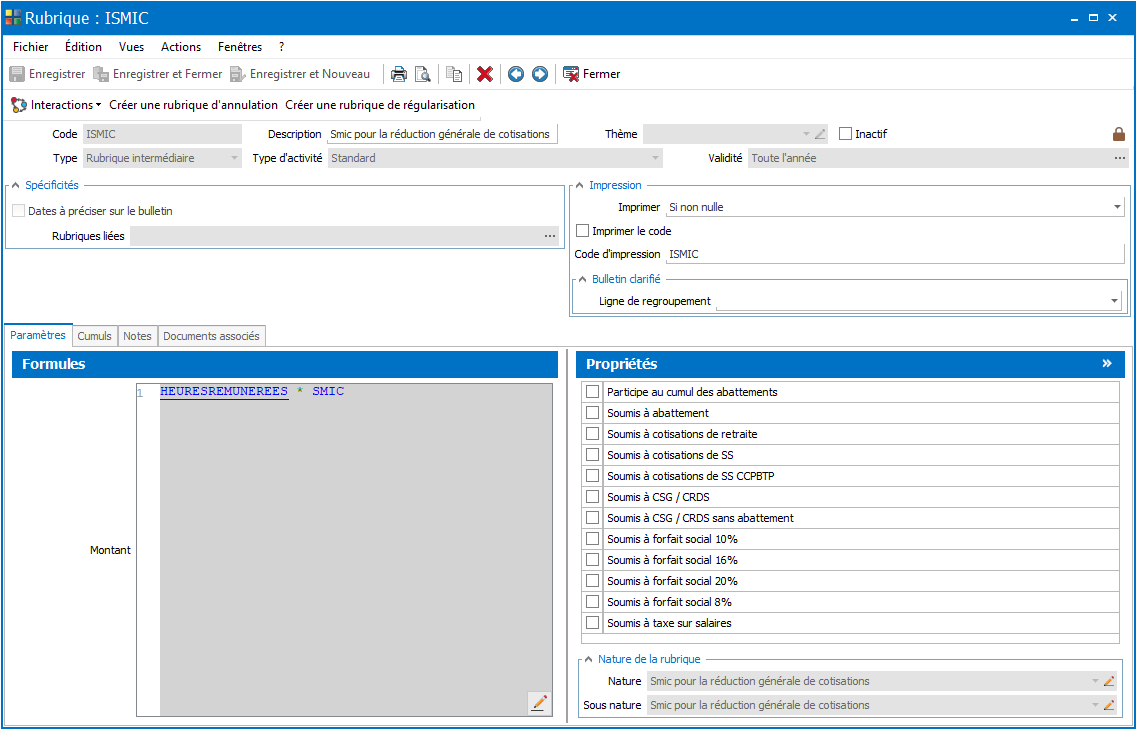Click HEURESREMUNEREES link in formula
This screenshot has width=1137, height=730.
pos(224,391)
